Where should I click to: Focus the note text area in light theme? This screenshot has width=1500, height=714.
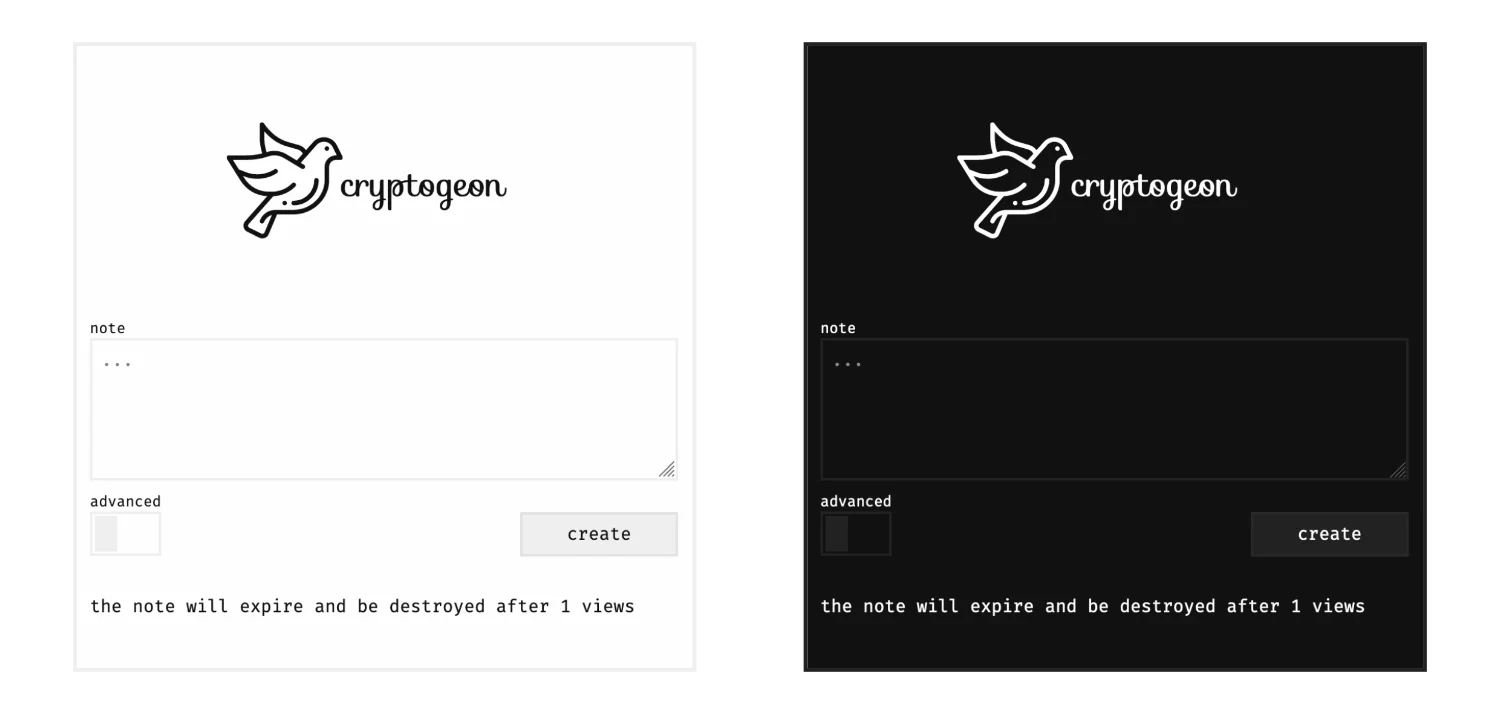pos(384,409)
